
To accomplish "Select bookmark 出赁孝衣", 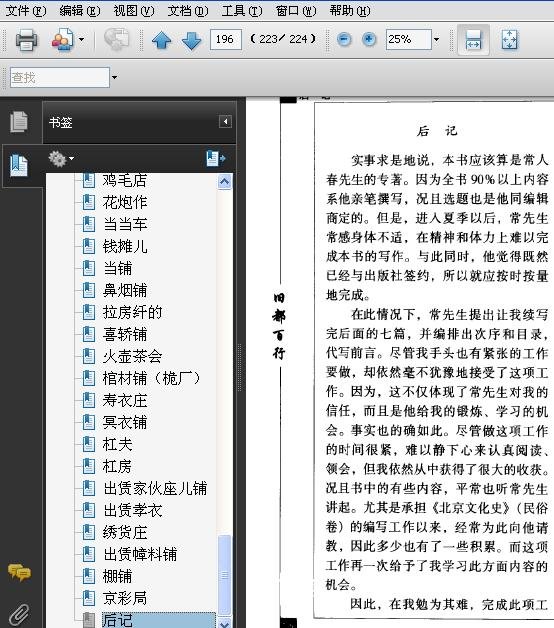I will click(133, 511).
